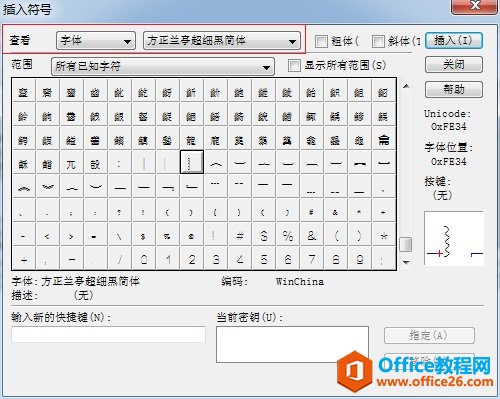500x399 pixels.
Task: Select the backslash symbol cell
Action: 119,236
